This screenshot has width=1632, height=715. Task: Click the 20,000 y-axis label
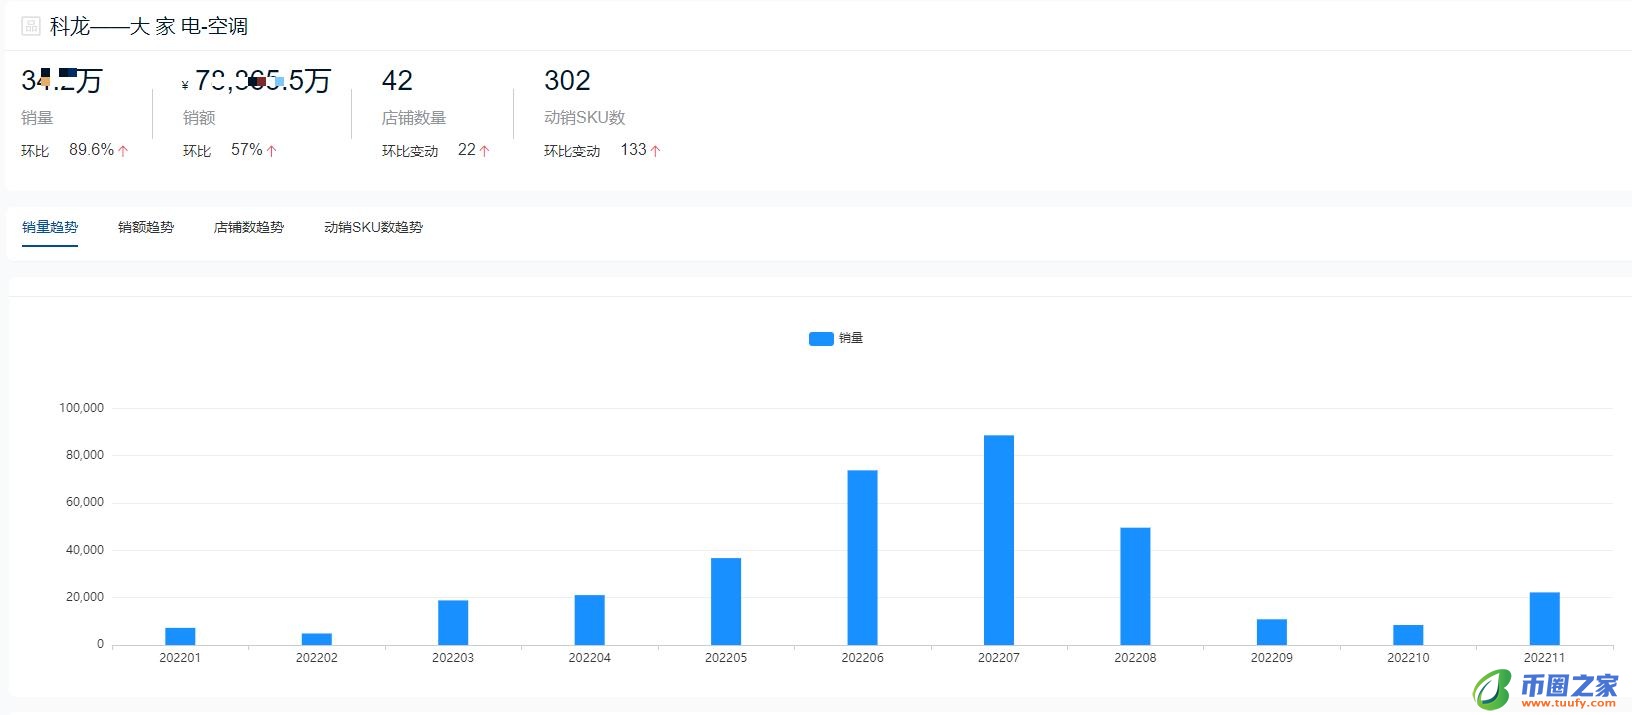[85, 597]
